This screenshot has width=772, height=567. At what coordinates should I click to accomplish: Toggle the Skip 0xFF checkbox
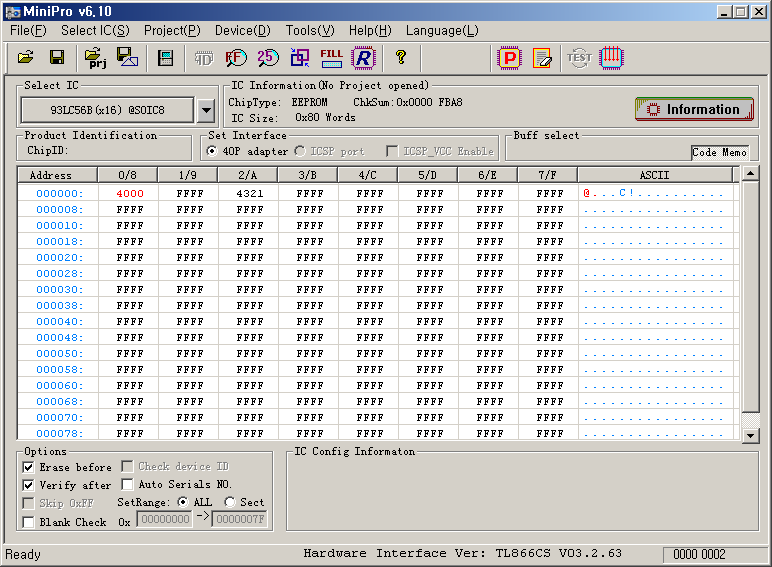pyautogui.click(x=29, y=503)
